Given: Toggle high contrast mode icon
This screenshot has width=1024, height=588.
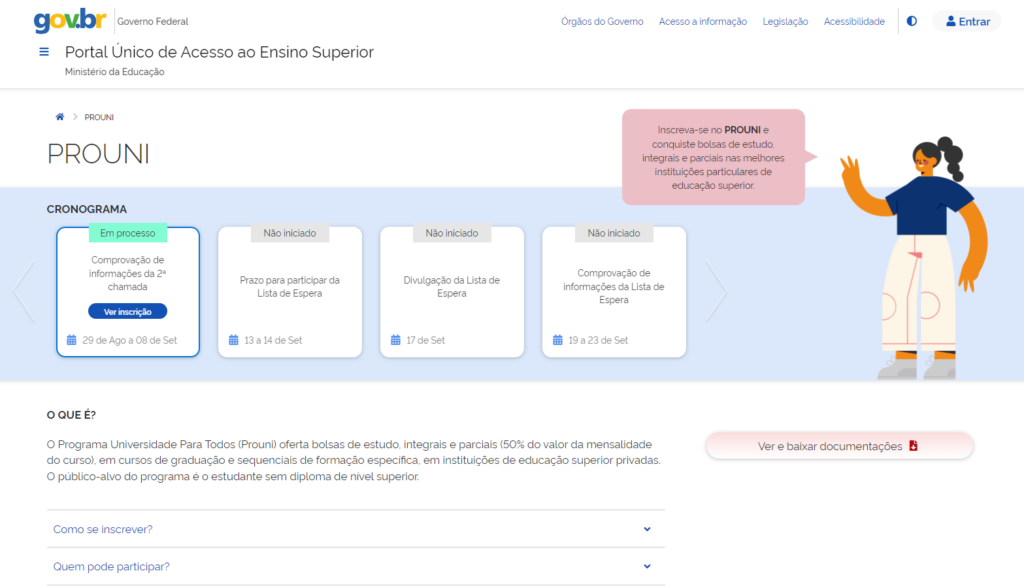Looking at the screenshot, I should tap(911, 21).
